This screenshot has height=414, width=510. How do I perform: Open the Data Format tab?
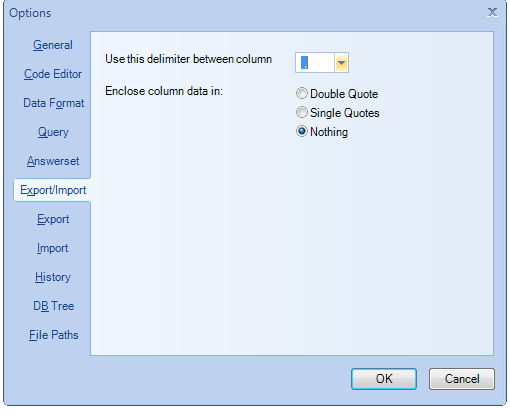click(x=53, y=103)
